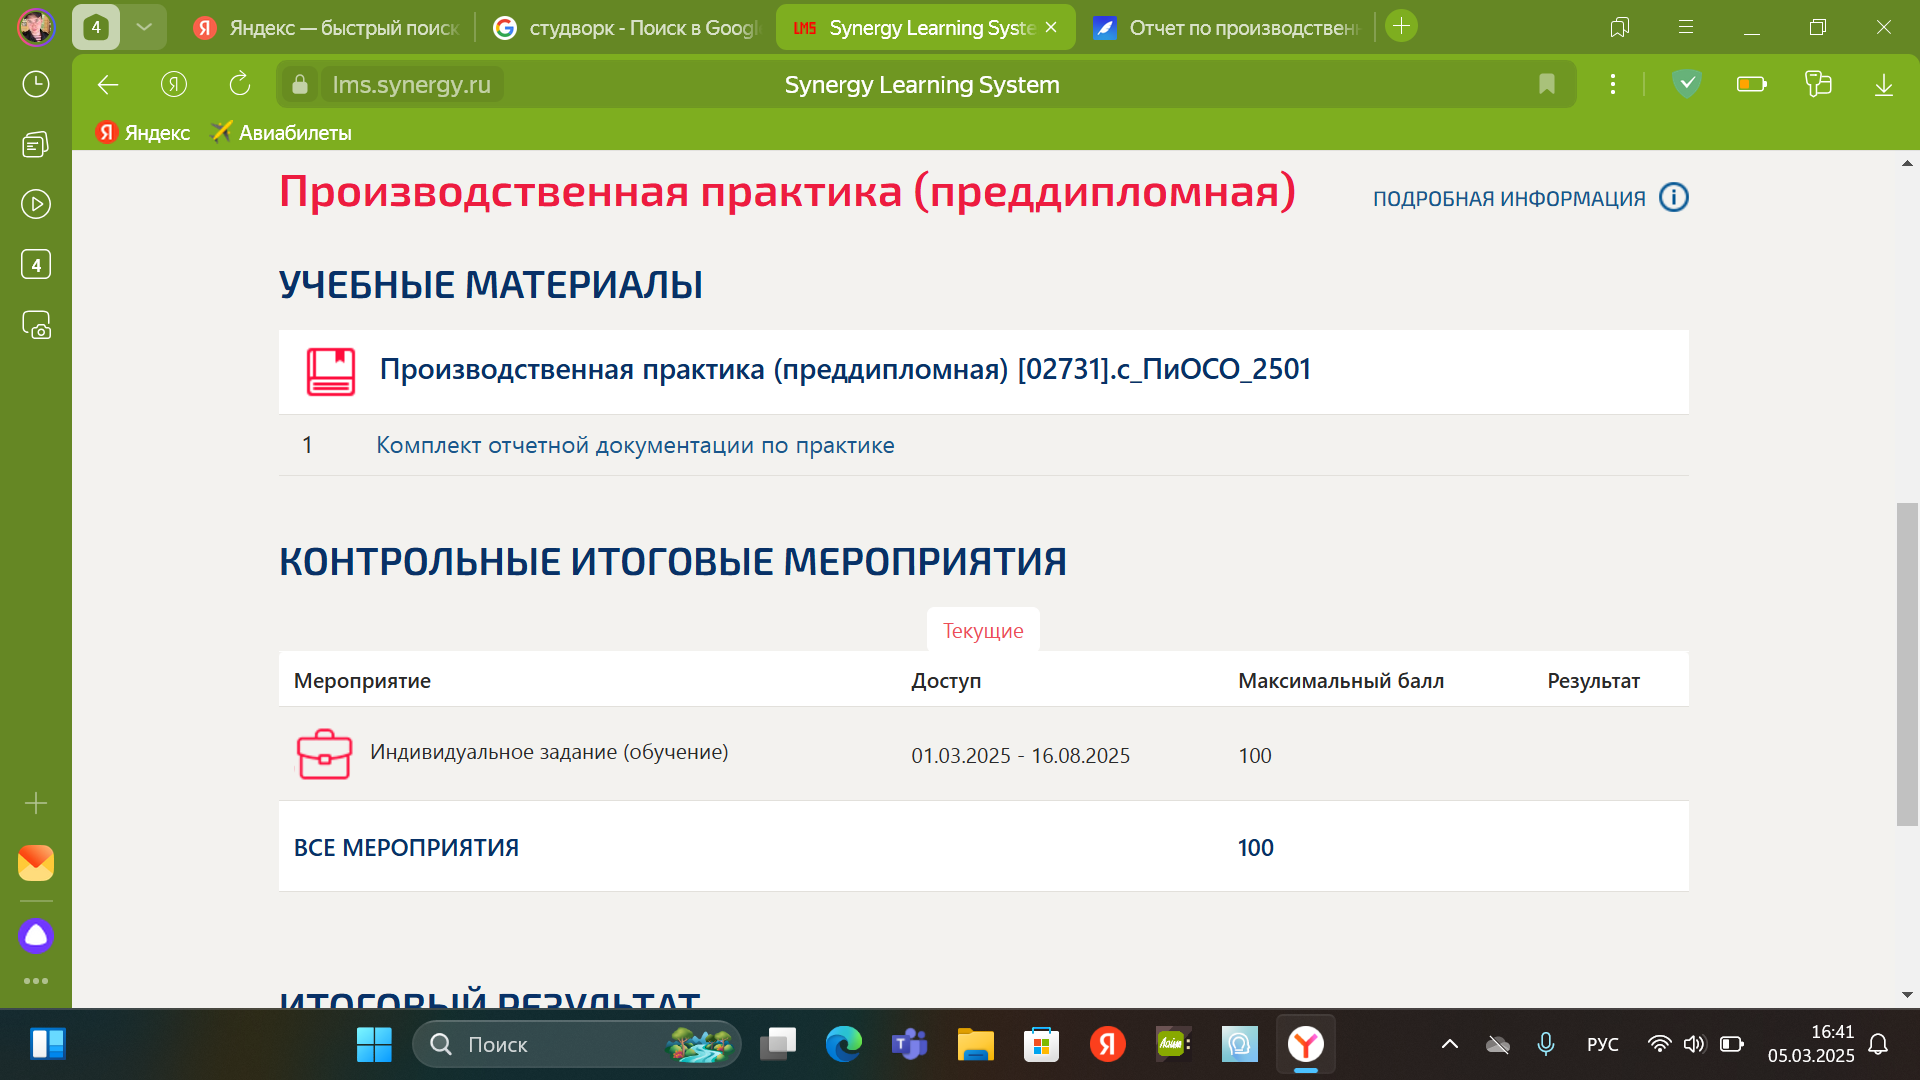Open browser history clock icon in sidebar
This screenshot has width=1920, height=1080.
pyautogui.click(x=36, y=84)
